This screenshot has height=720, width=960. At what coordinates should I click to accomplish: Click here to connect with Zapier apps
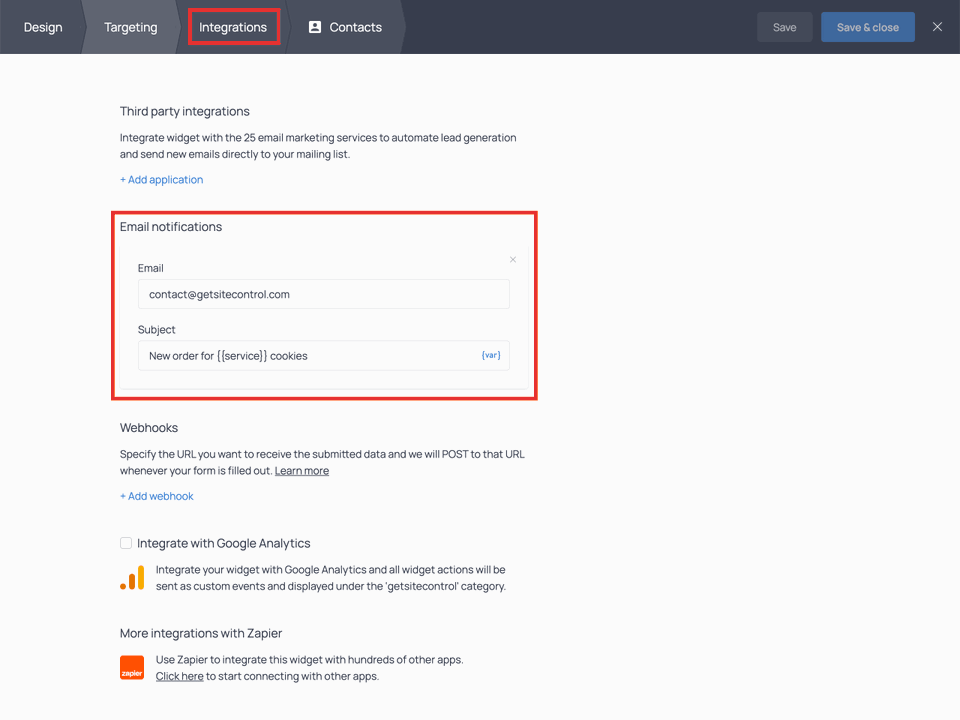(x=178, y=675)
